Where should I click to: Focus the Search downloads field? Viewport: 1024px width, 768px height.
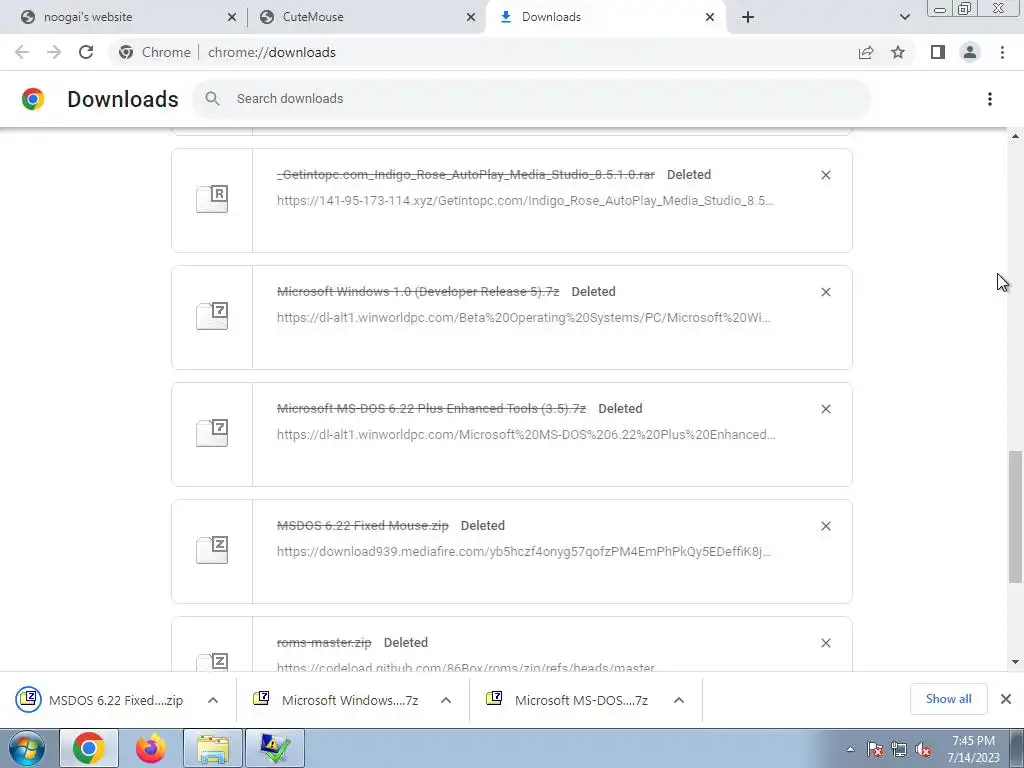pyautogui.click(x=531, y=99)
